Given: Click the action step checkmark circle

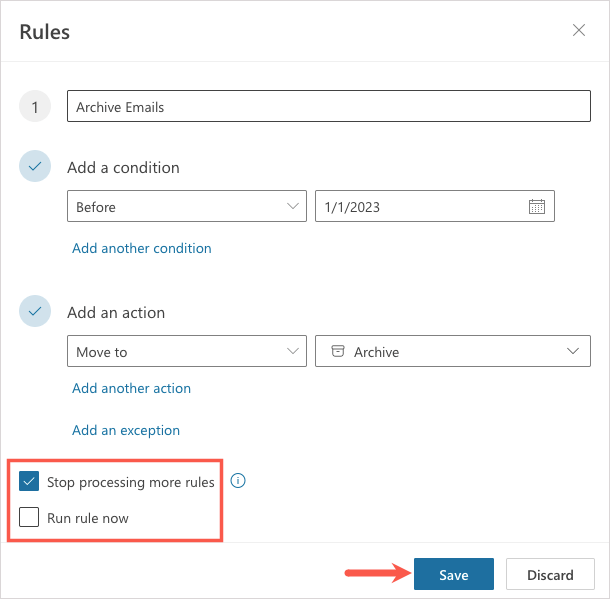Looking at the screenshot, I should point(34,313).
